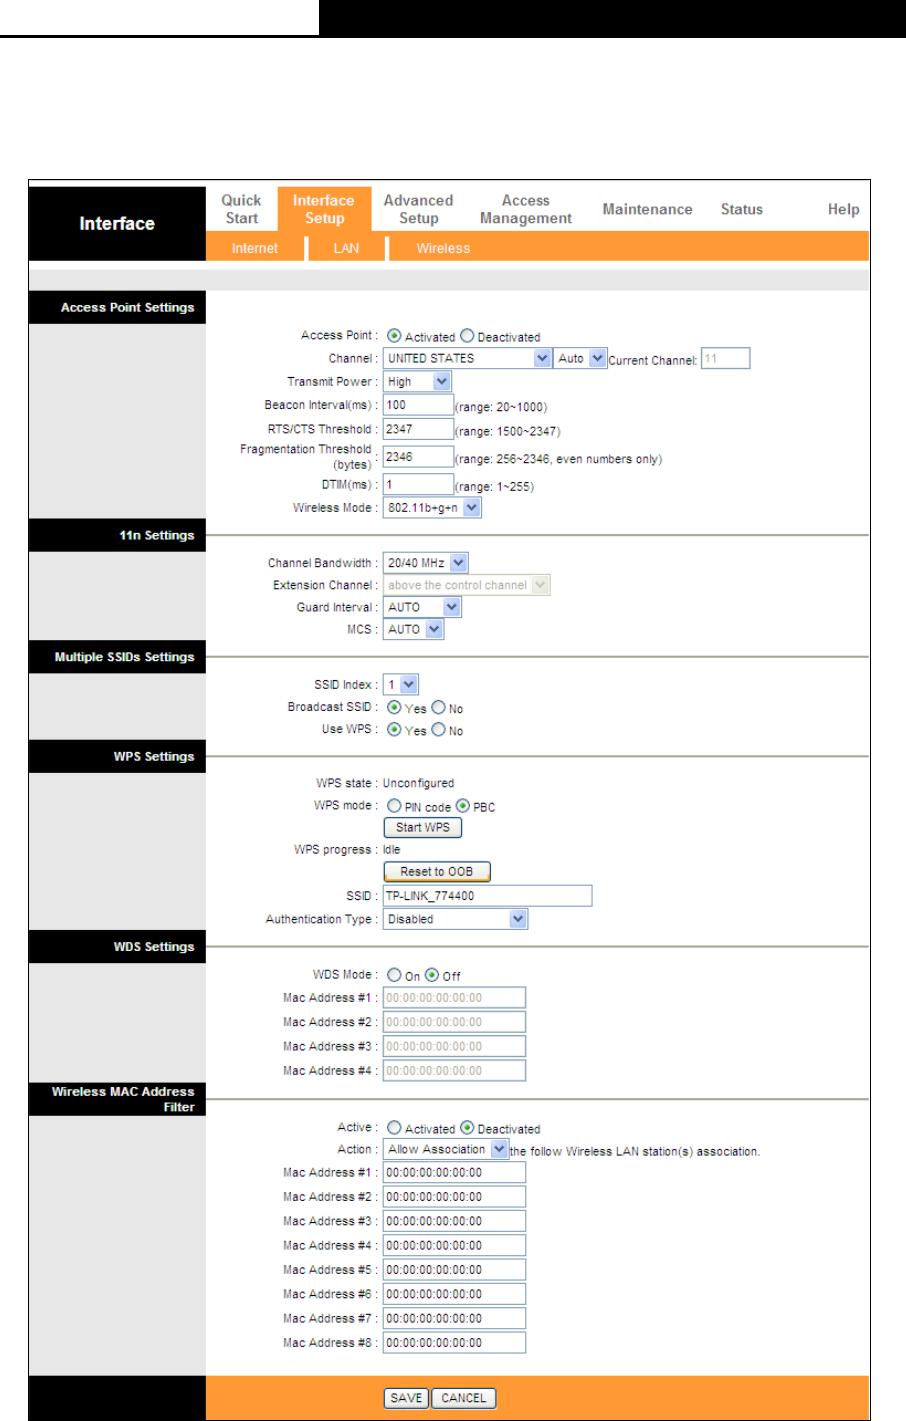Click the SAVE button
This screenshot has width=906, height=1421.
click(406, 1398)
